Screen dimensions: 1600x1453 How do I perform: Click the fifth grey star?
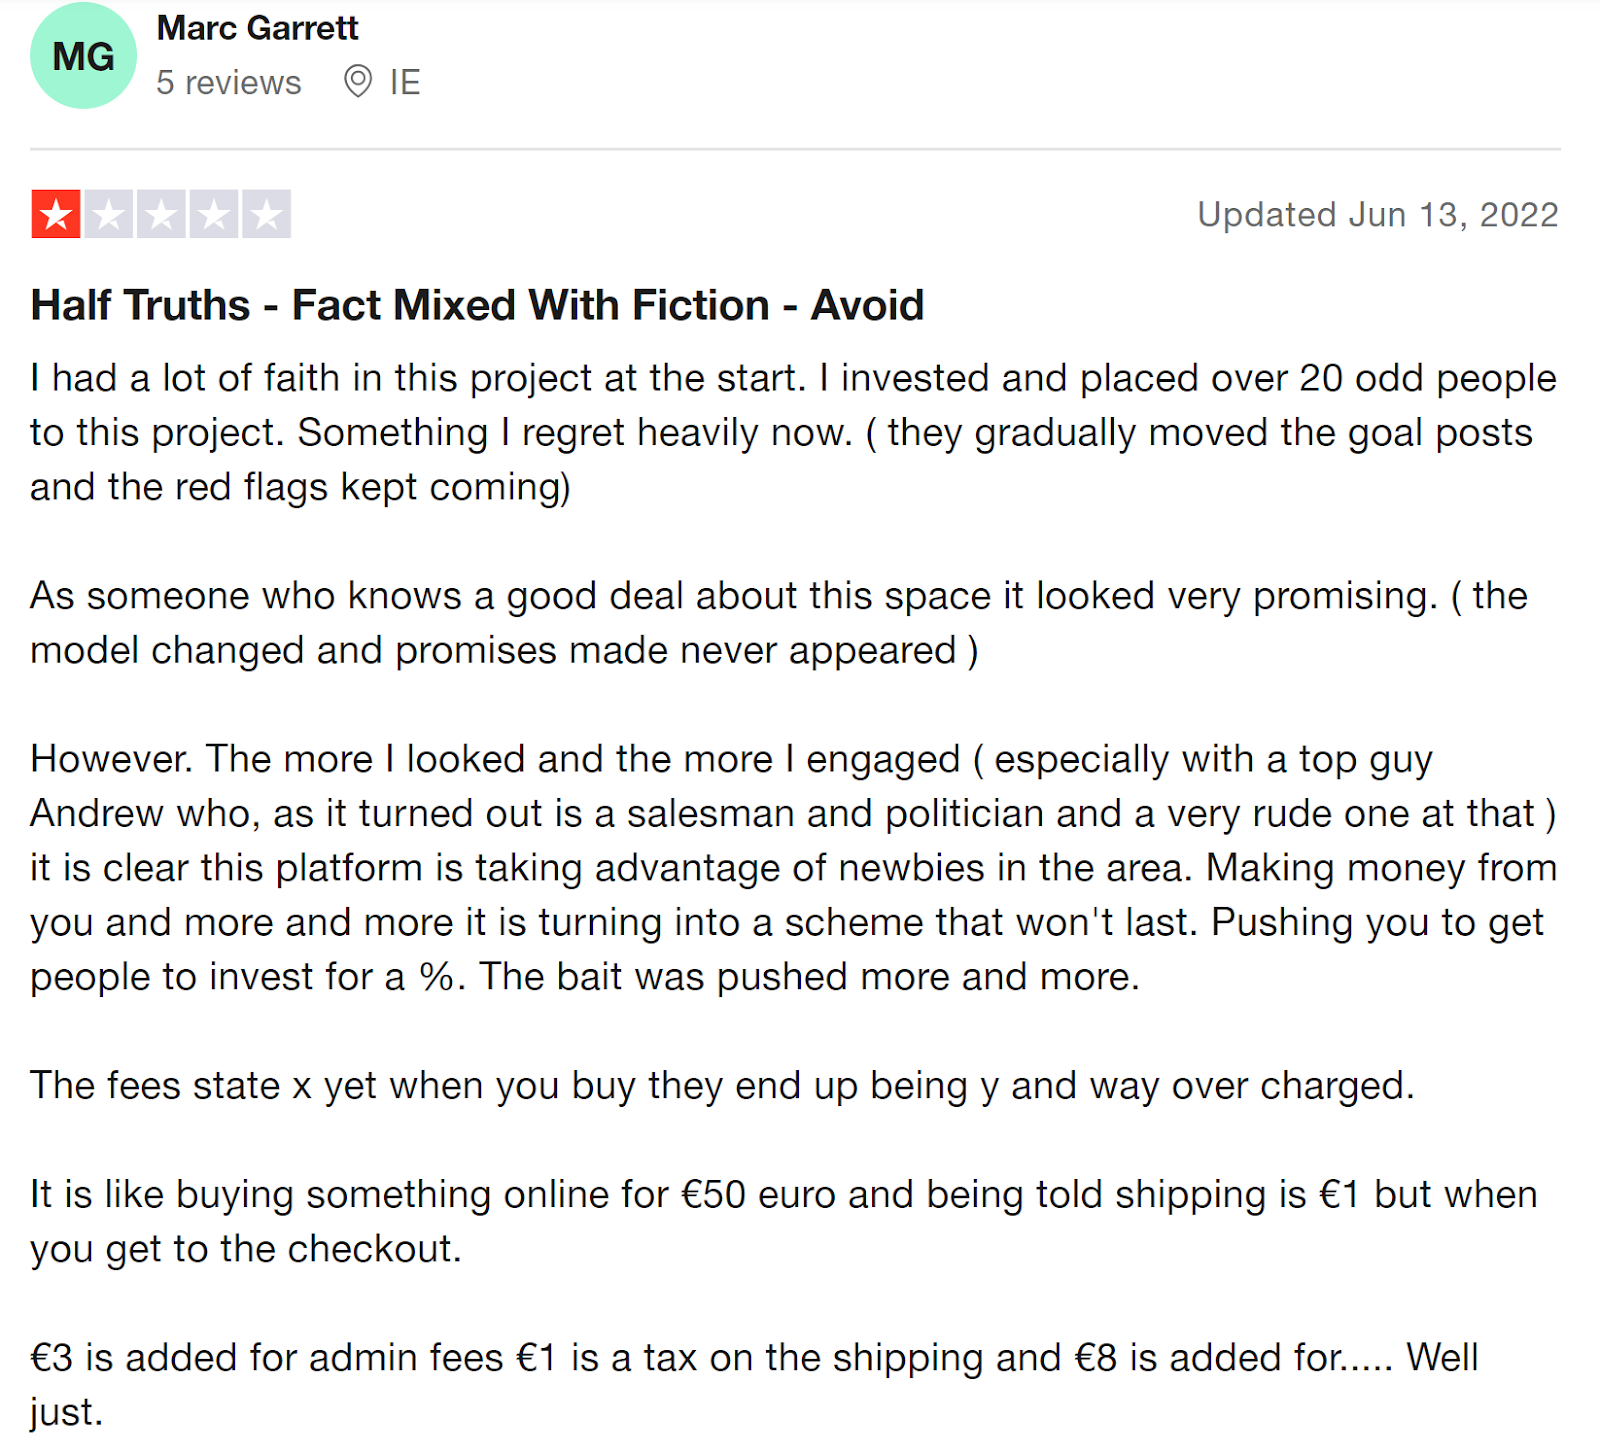pyautogui.click(x=266, y=214)
